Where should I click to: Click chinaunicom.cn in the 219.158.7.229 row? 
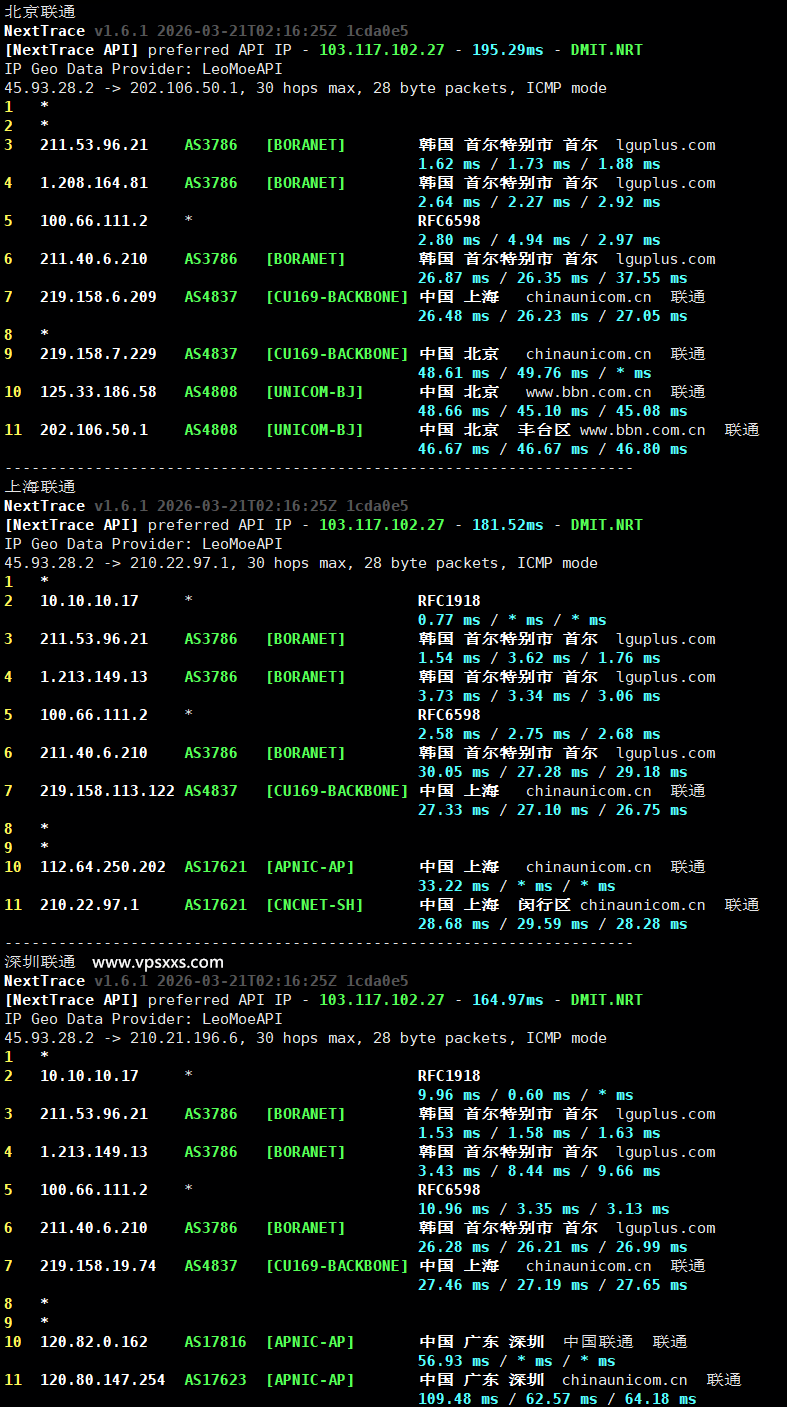click(x=589, y=354)
